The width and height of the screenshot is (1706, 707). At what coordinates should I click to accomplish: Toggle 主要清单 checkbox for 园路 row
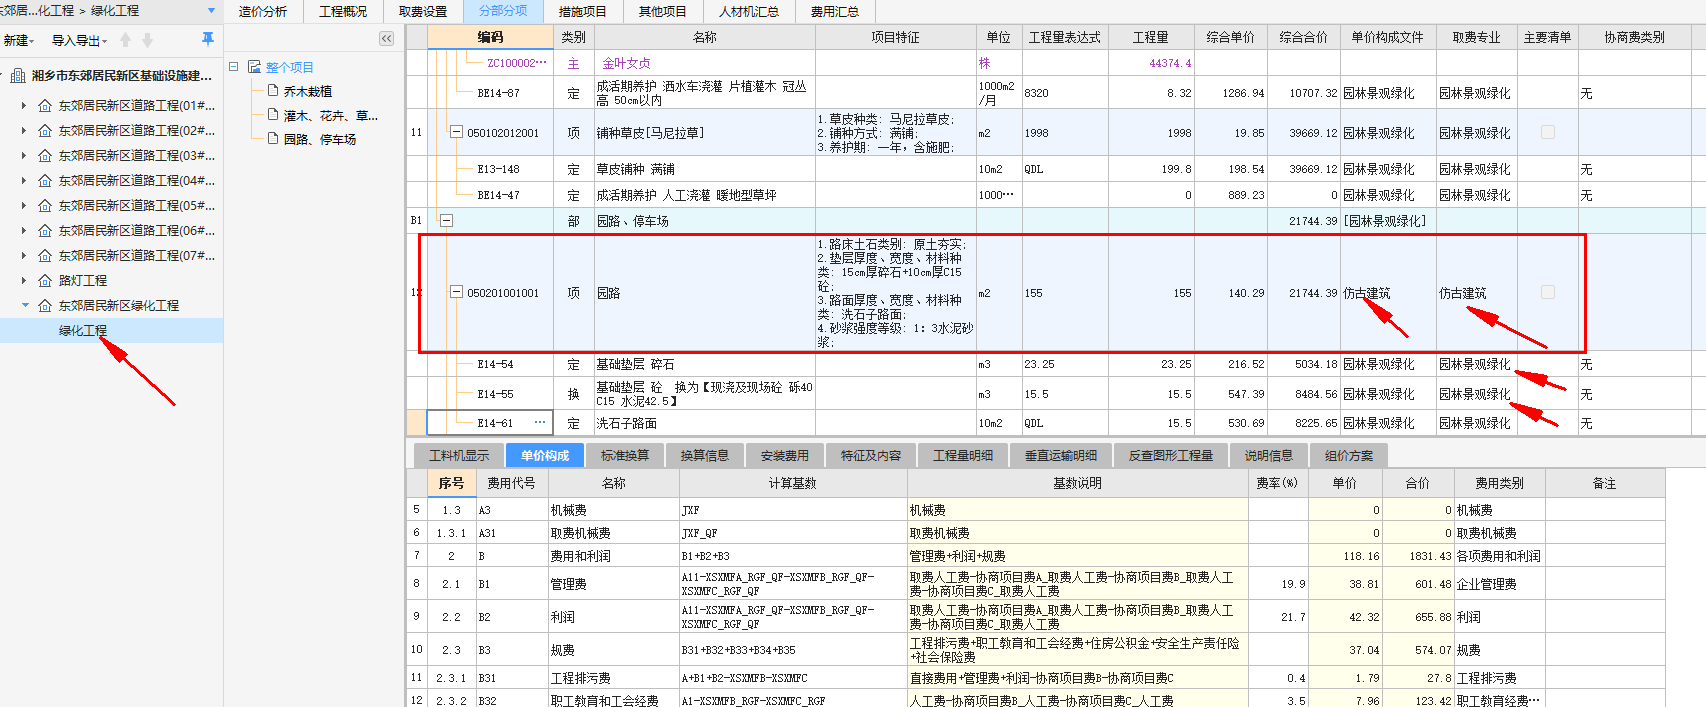pyautogui.click(x=1548, y=292)
